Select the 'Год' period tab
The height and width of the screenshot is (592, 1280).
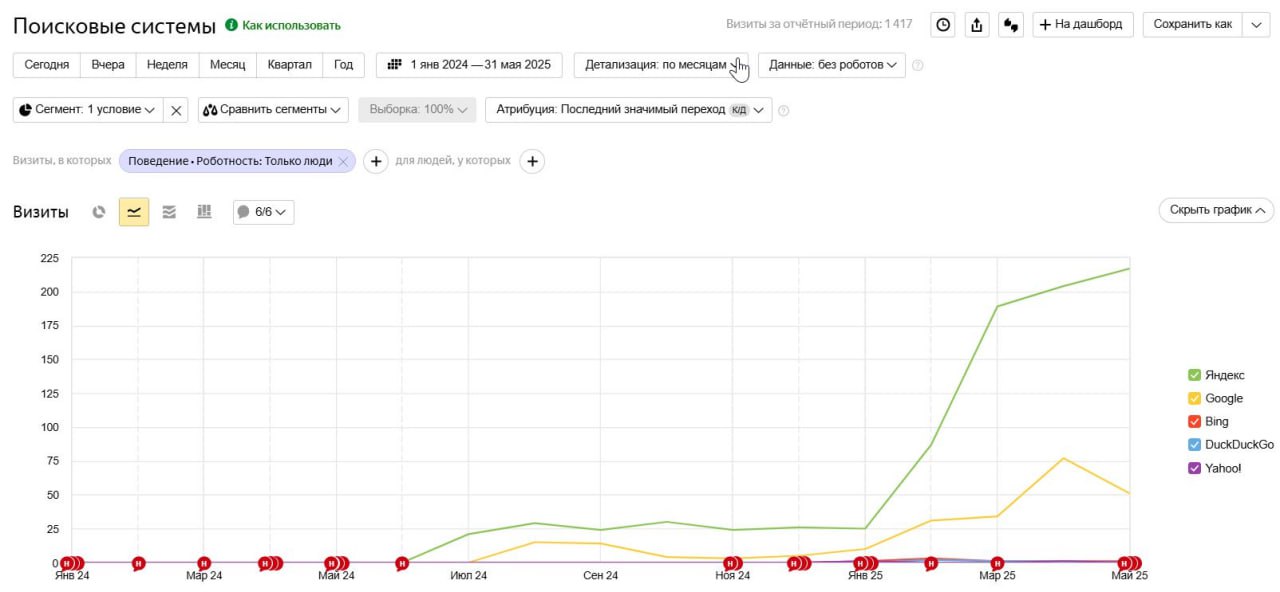pyautogui.click(x=343, y=64)
